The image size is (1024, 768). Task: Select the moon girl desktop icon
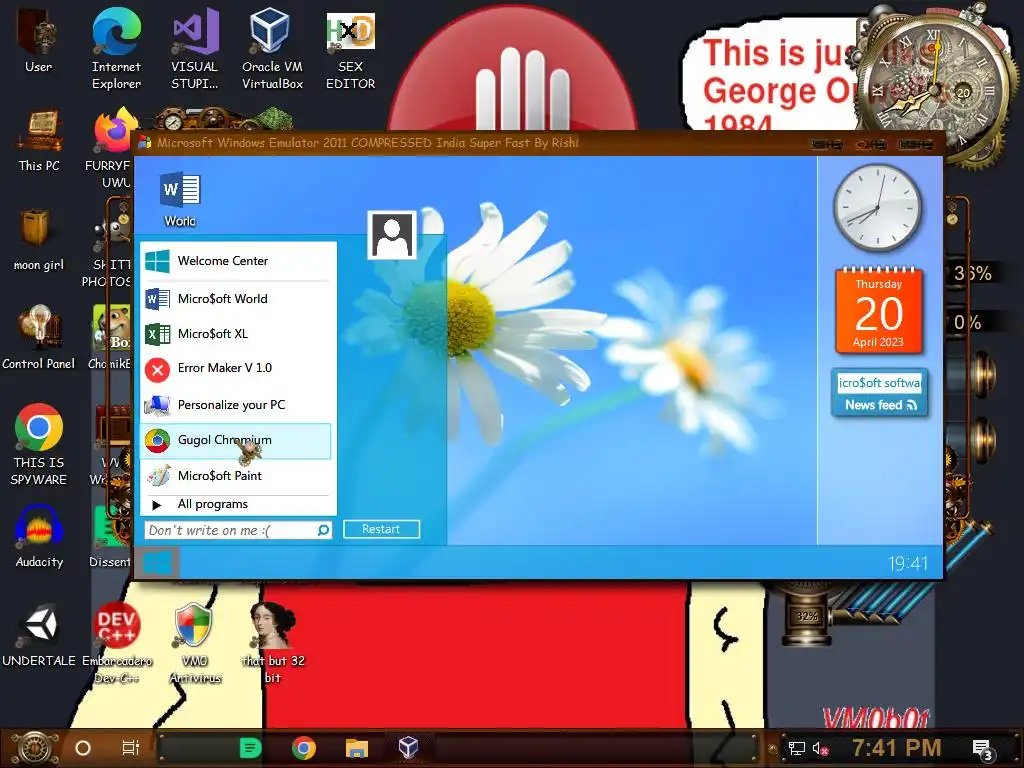[39, 239]
